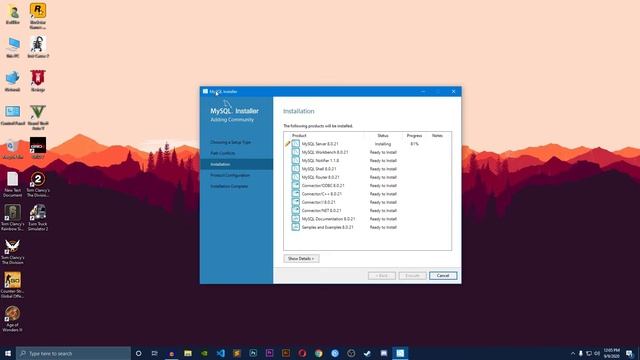Click the Product column header
The height and width of the screenshot is (360, 640).
[x=299, y=136]
